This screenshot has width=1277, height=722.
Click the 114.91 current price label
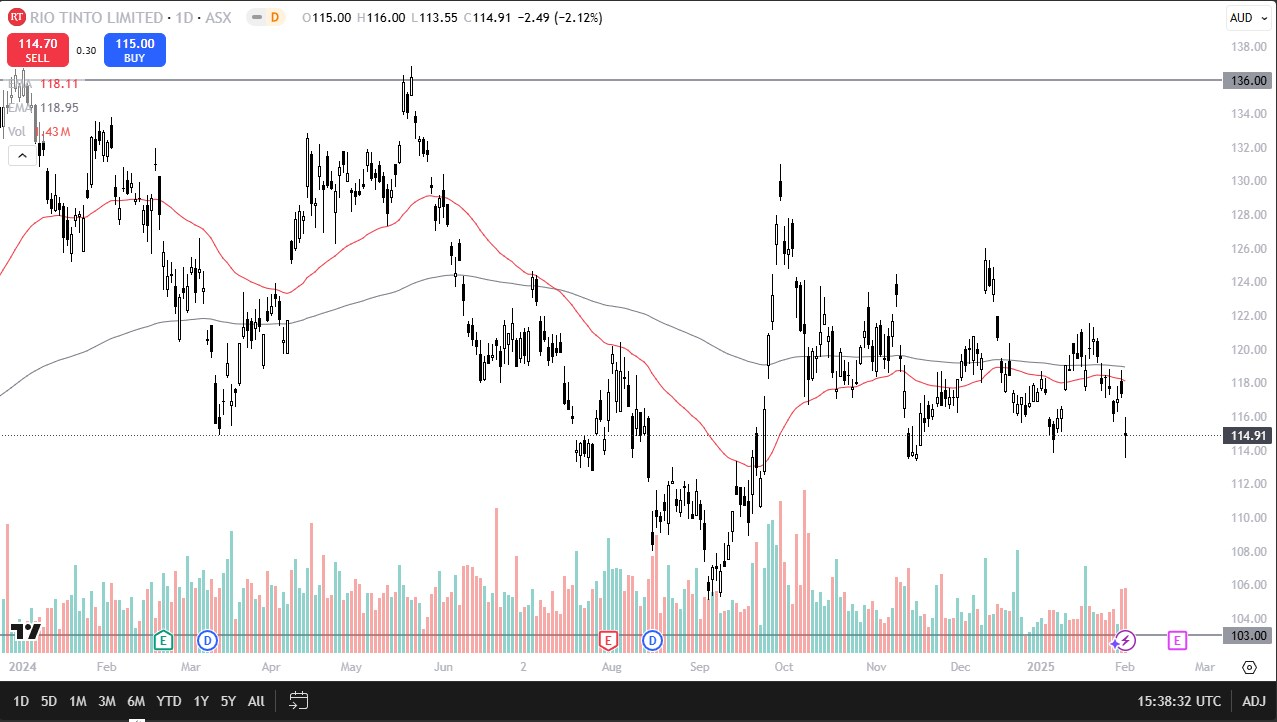point(1246,435)
